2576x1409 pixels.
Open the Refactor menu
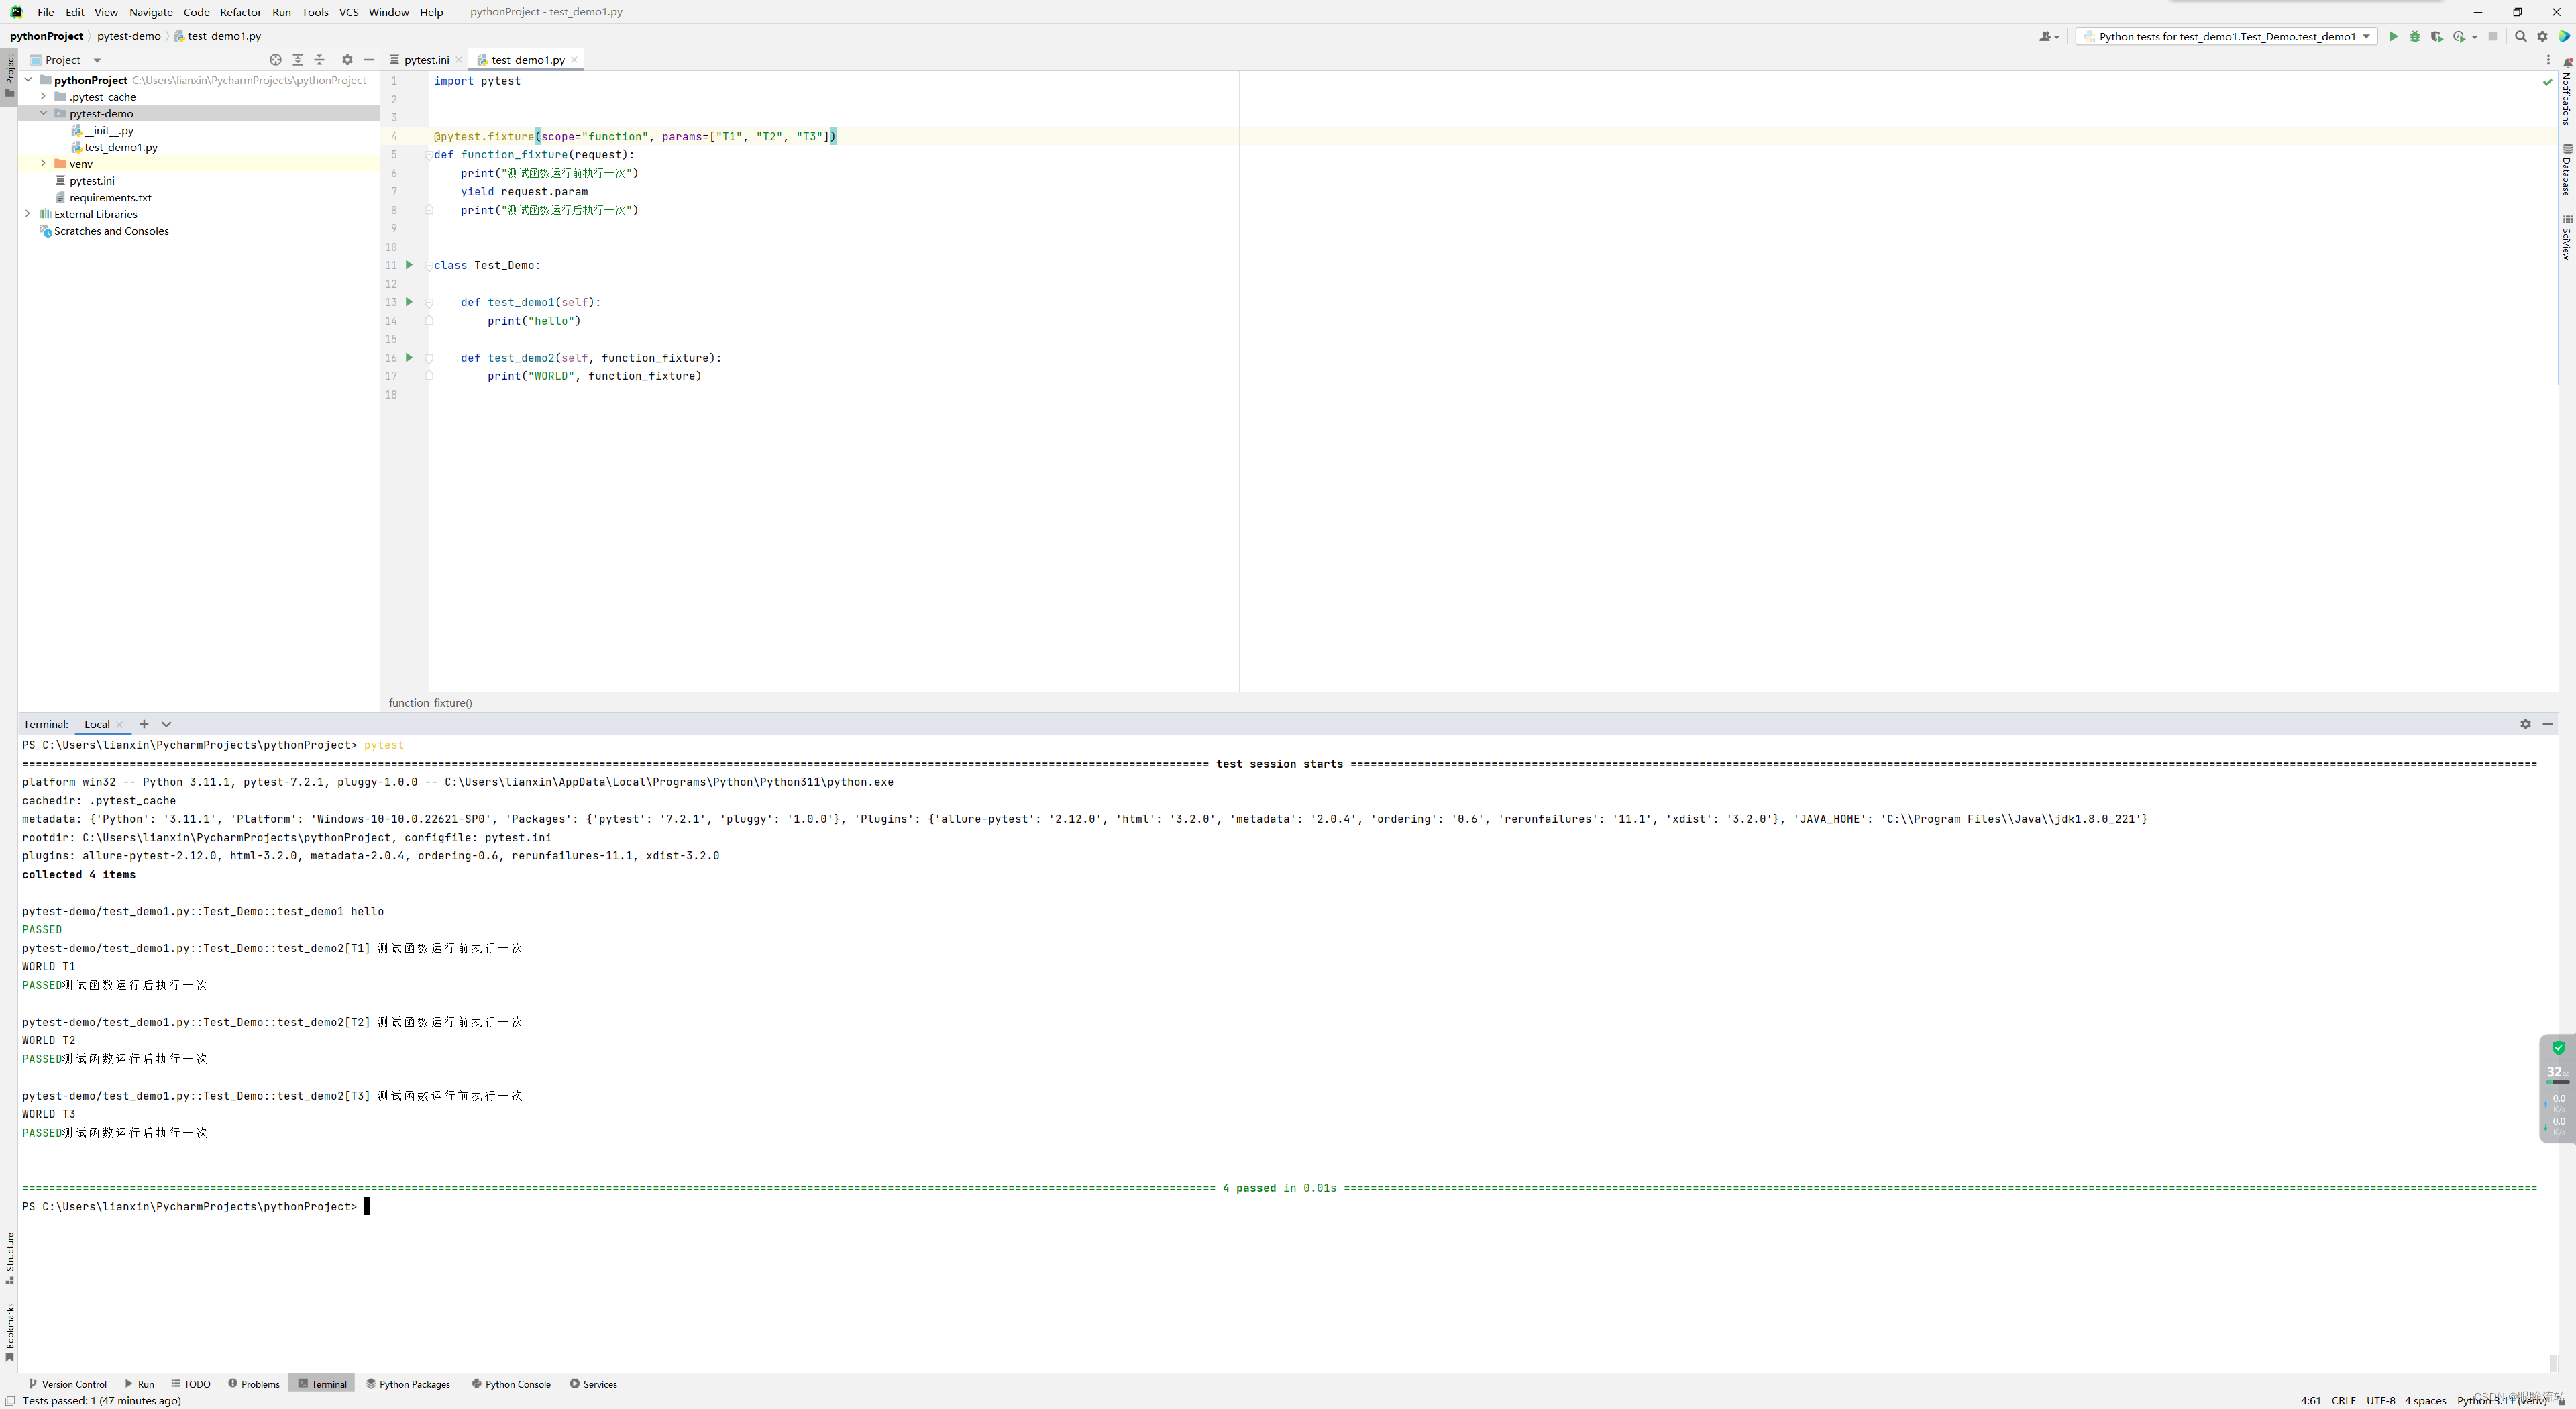coord(240,12)
